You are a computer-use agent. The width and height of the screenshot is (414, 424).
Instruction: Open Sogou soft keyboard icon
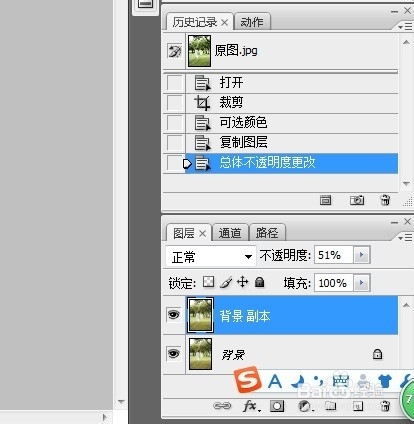click(x=341, y=381)
